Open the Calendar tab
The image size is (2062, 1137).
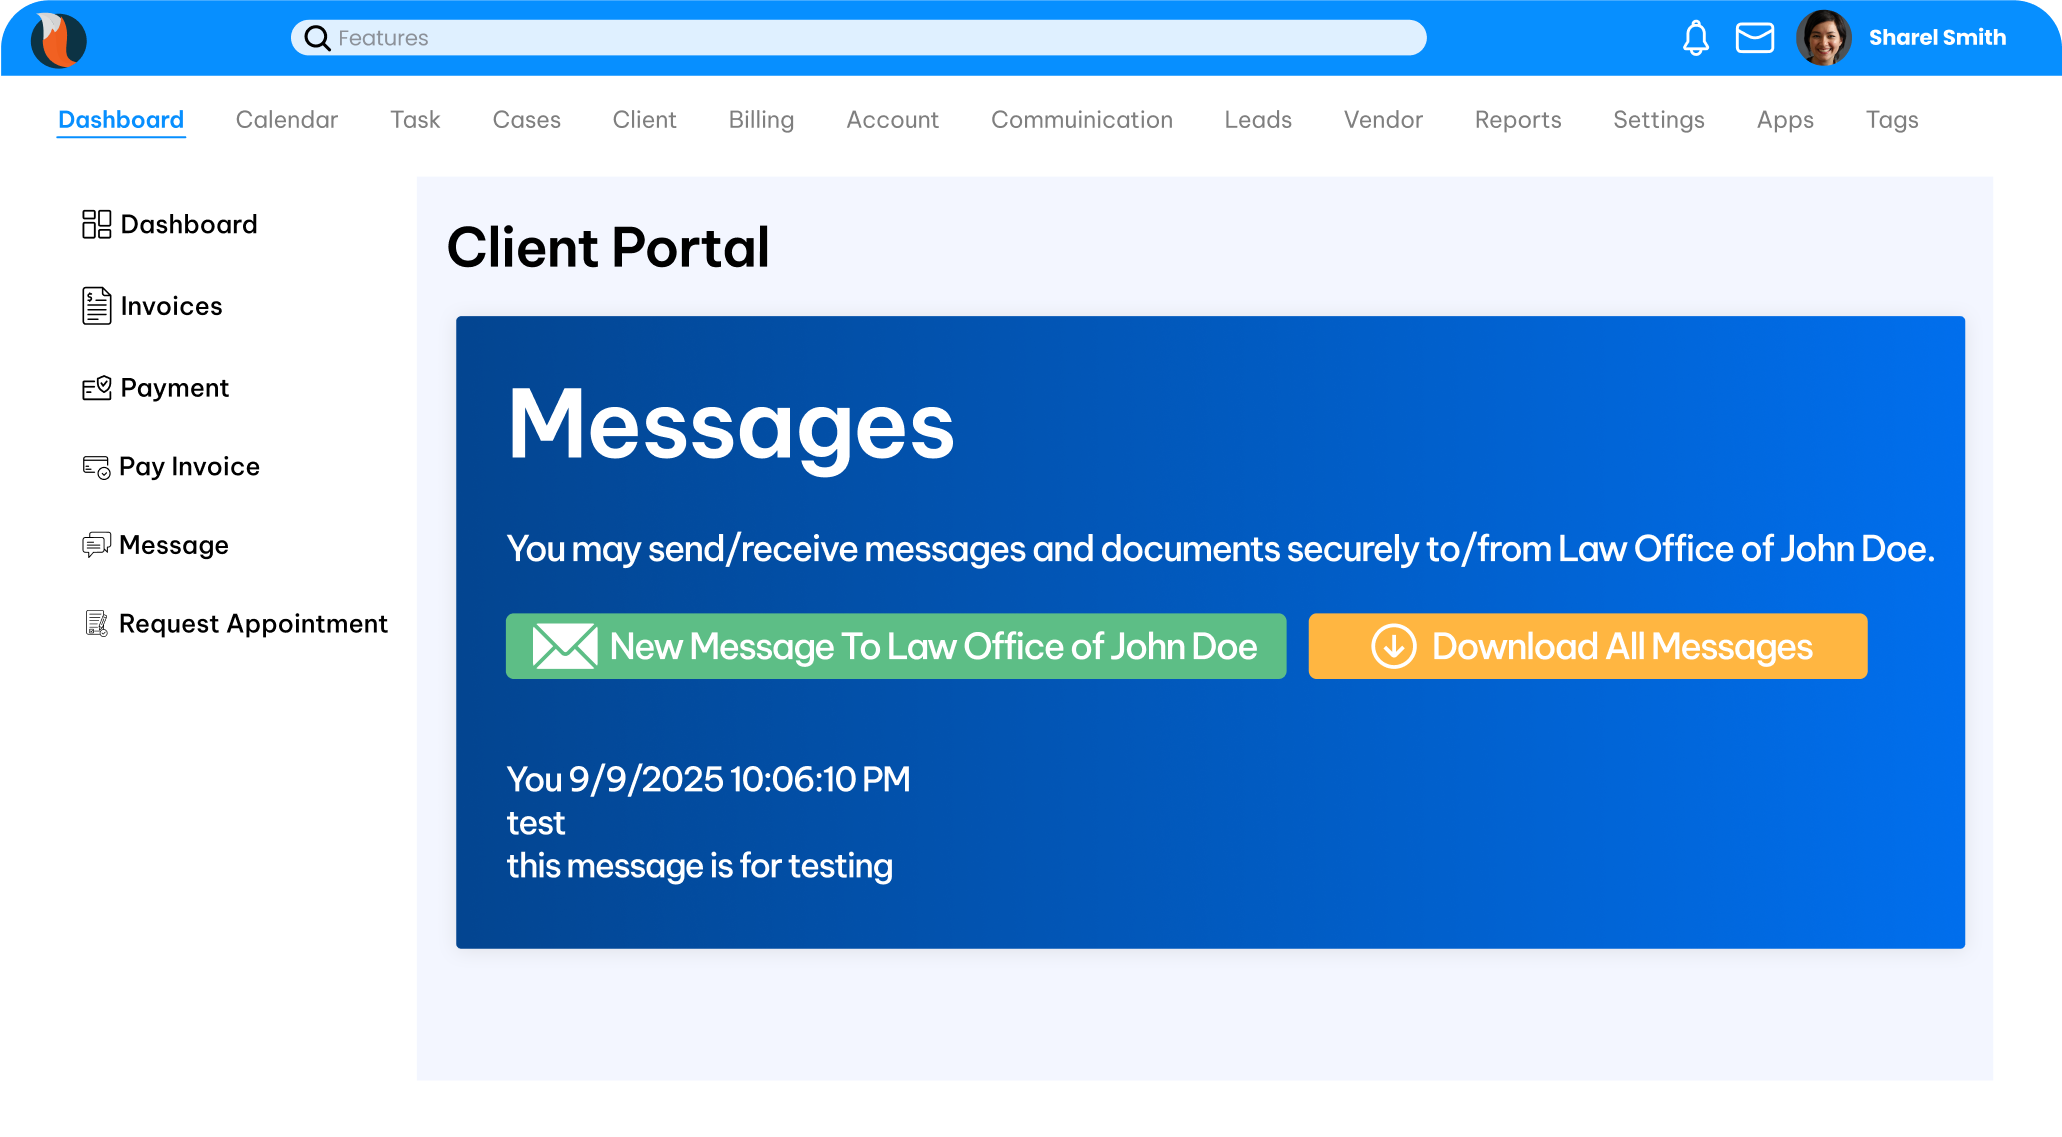point(287,120)
